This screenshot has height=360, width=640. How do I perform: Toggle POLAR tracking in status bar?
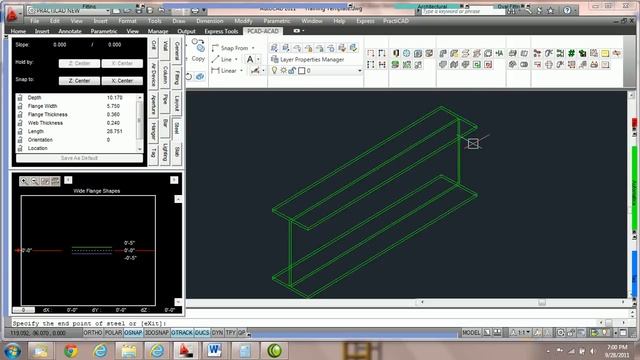coord(113,333)
